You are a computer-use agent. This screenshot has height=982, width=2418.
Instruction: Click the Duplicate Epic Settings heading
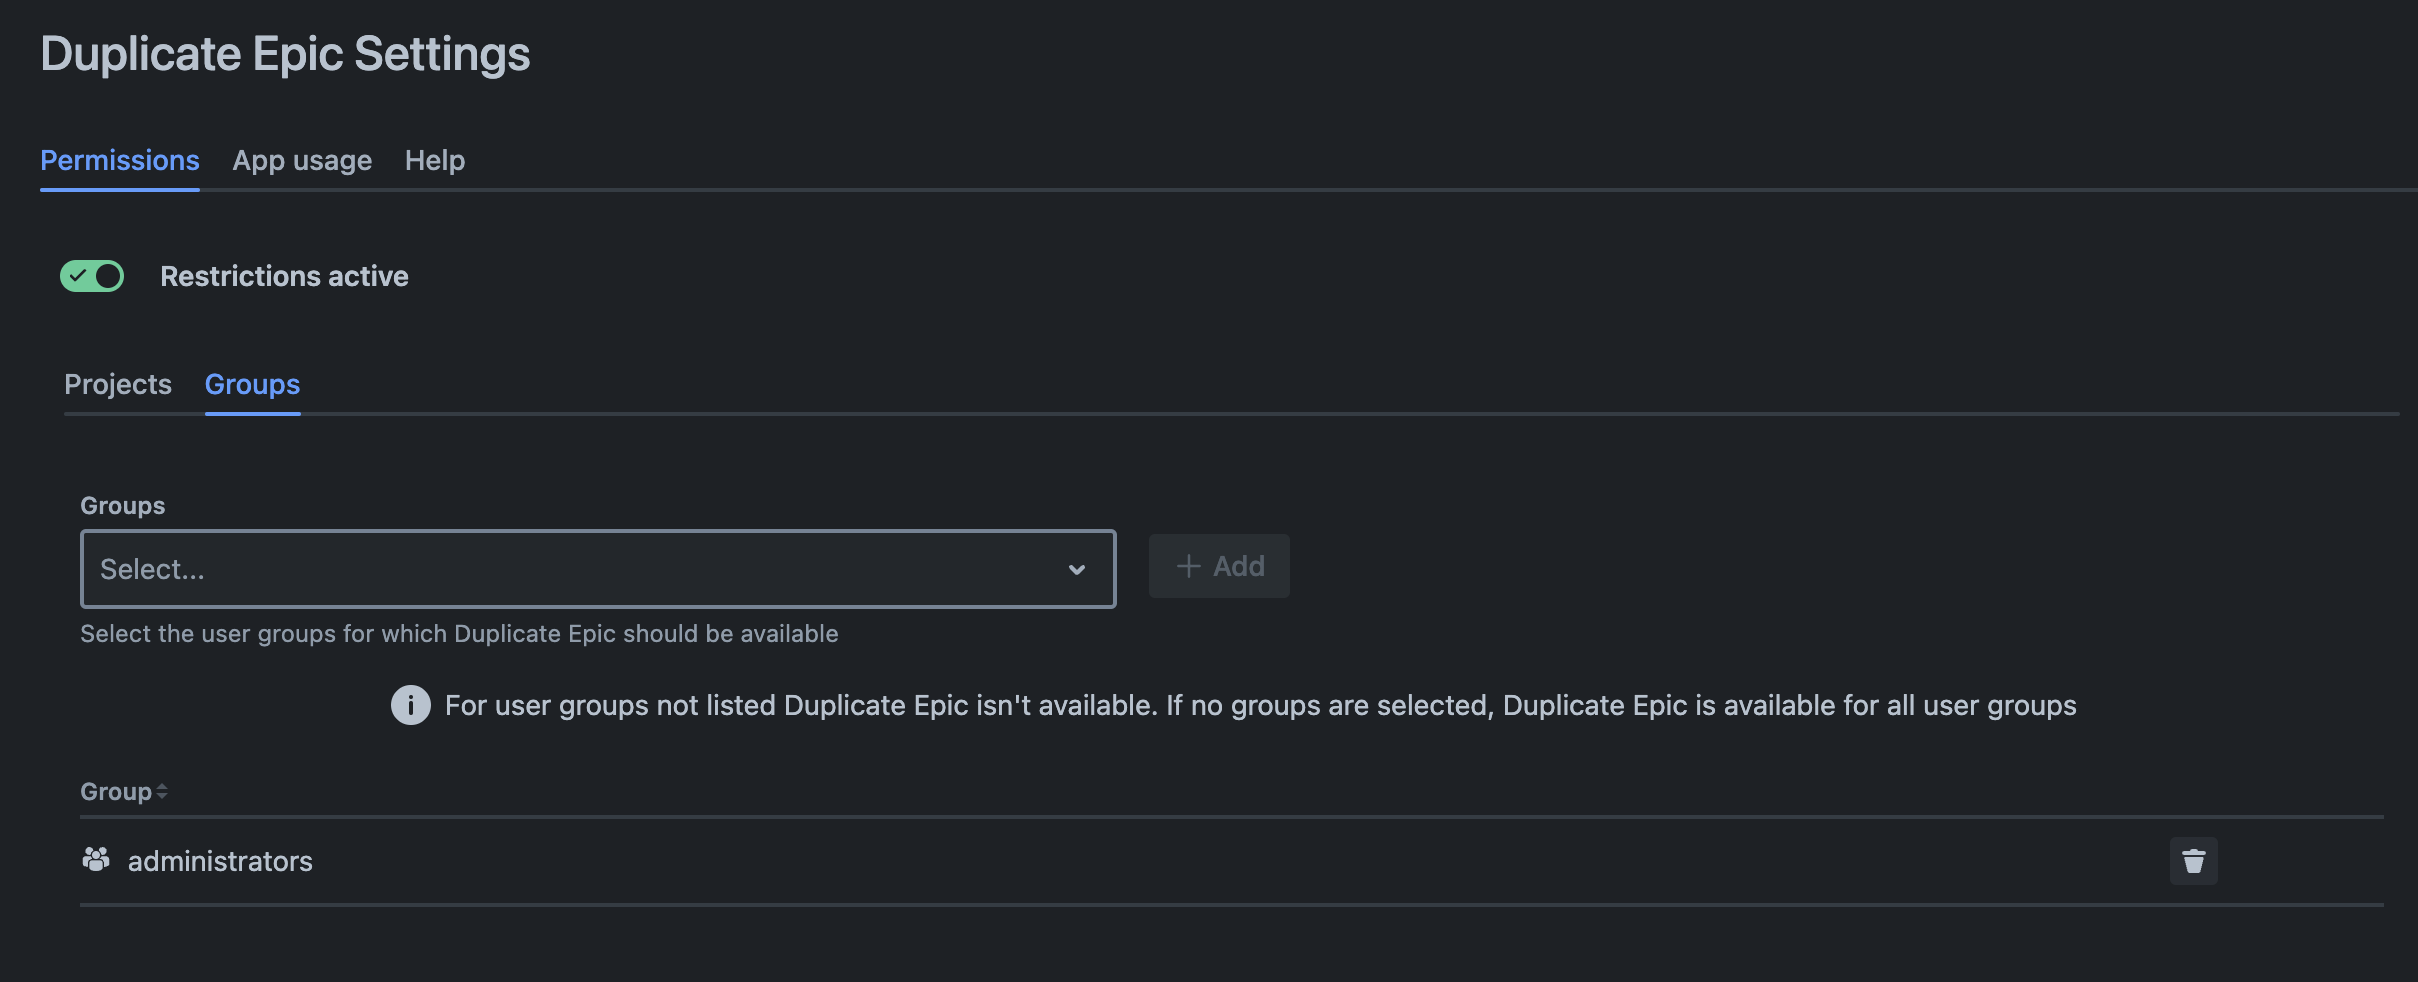point(285,54)
